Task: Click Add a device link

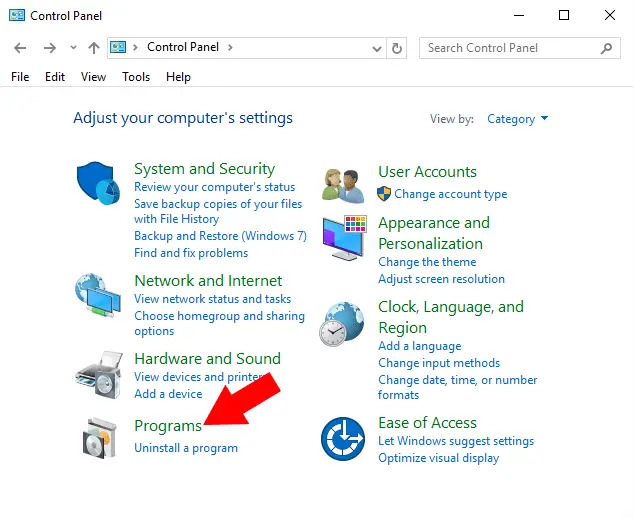Action: pyautogui.click(x=168, y=394)
